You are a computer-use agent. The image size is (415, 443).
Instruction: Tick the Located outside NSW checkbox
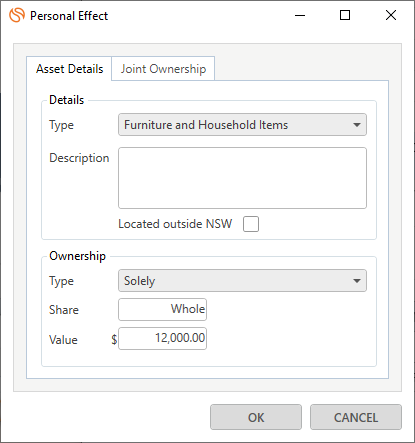(251, 224)
